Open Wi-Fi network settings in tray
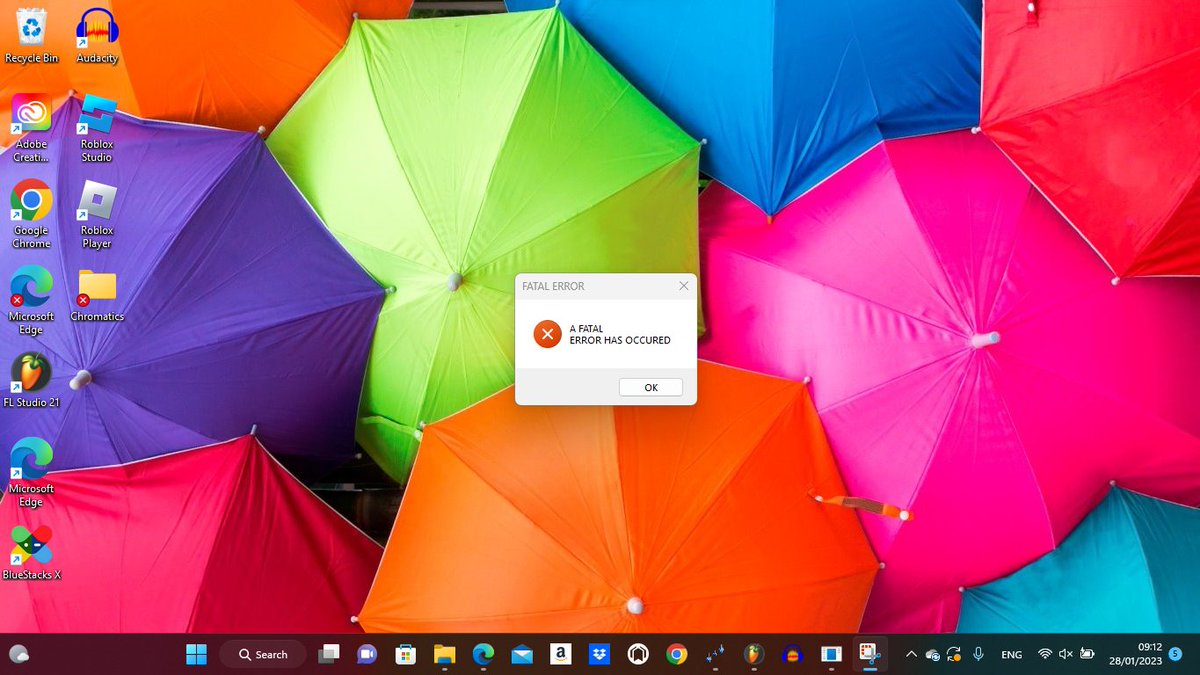 (x=1045, y=654)
